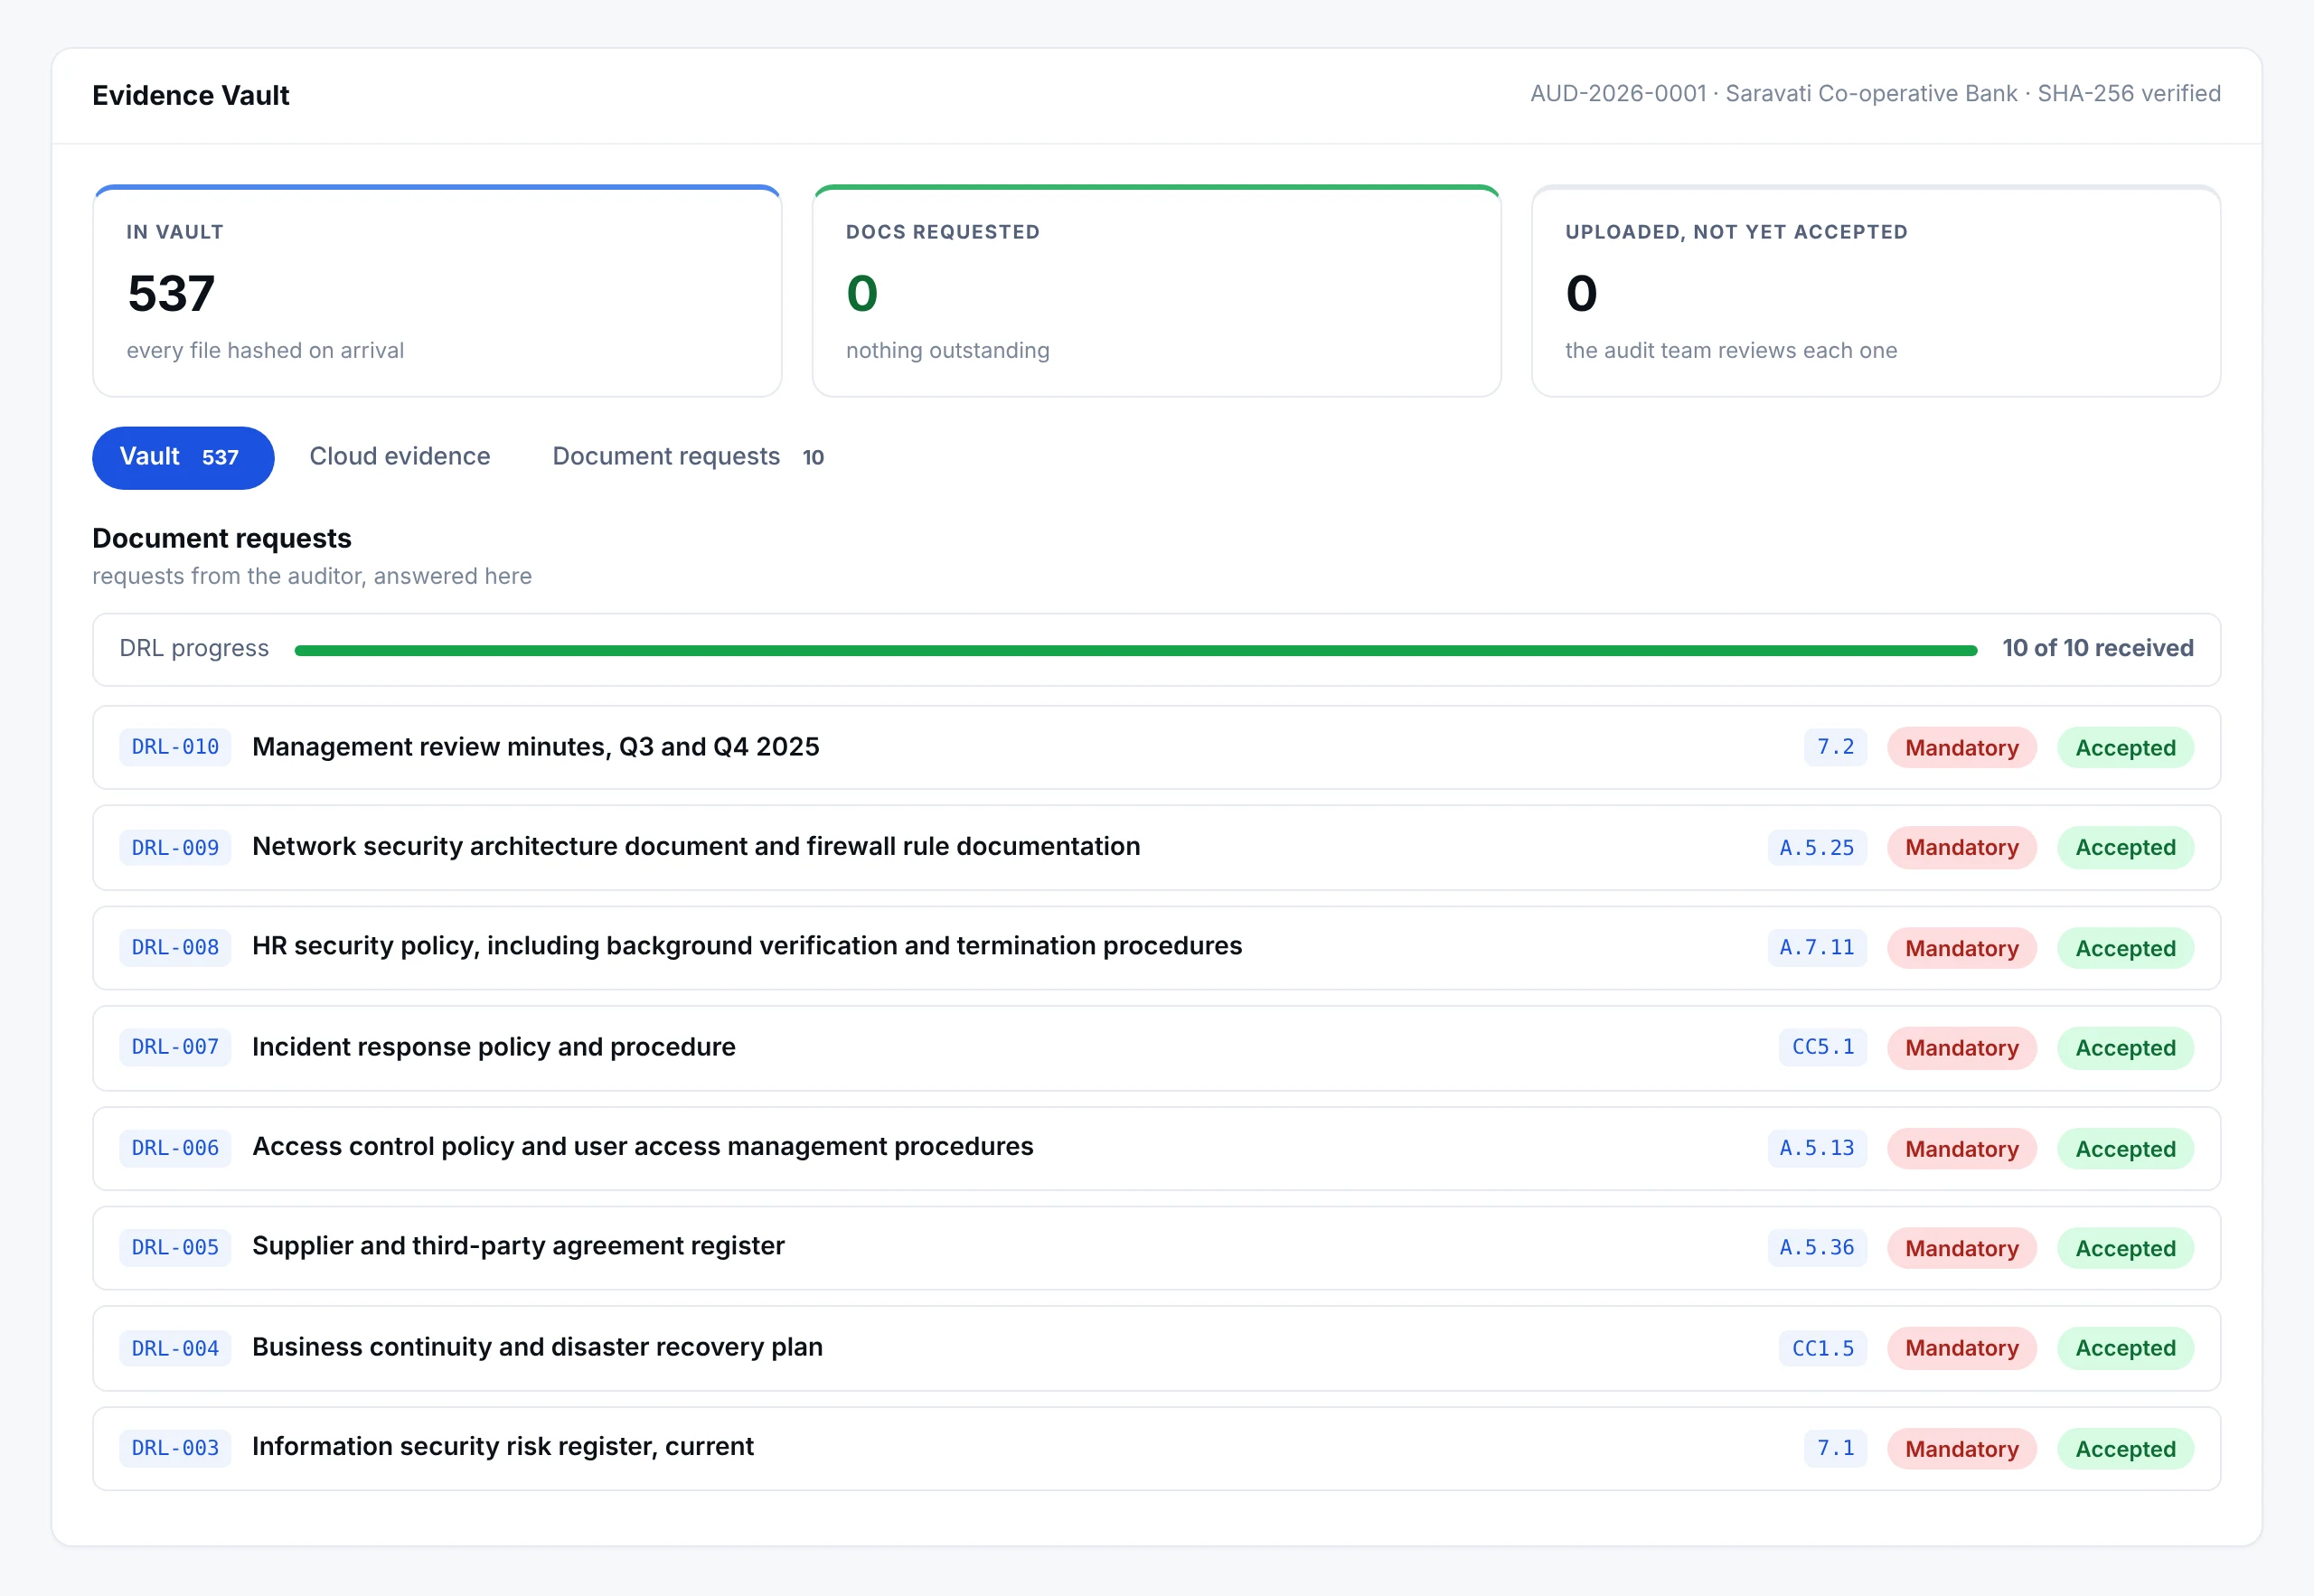
Task: Click the DRL-004 ID badge
Action: click(x=175, y=1348)
